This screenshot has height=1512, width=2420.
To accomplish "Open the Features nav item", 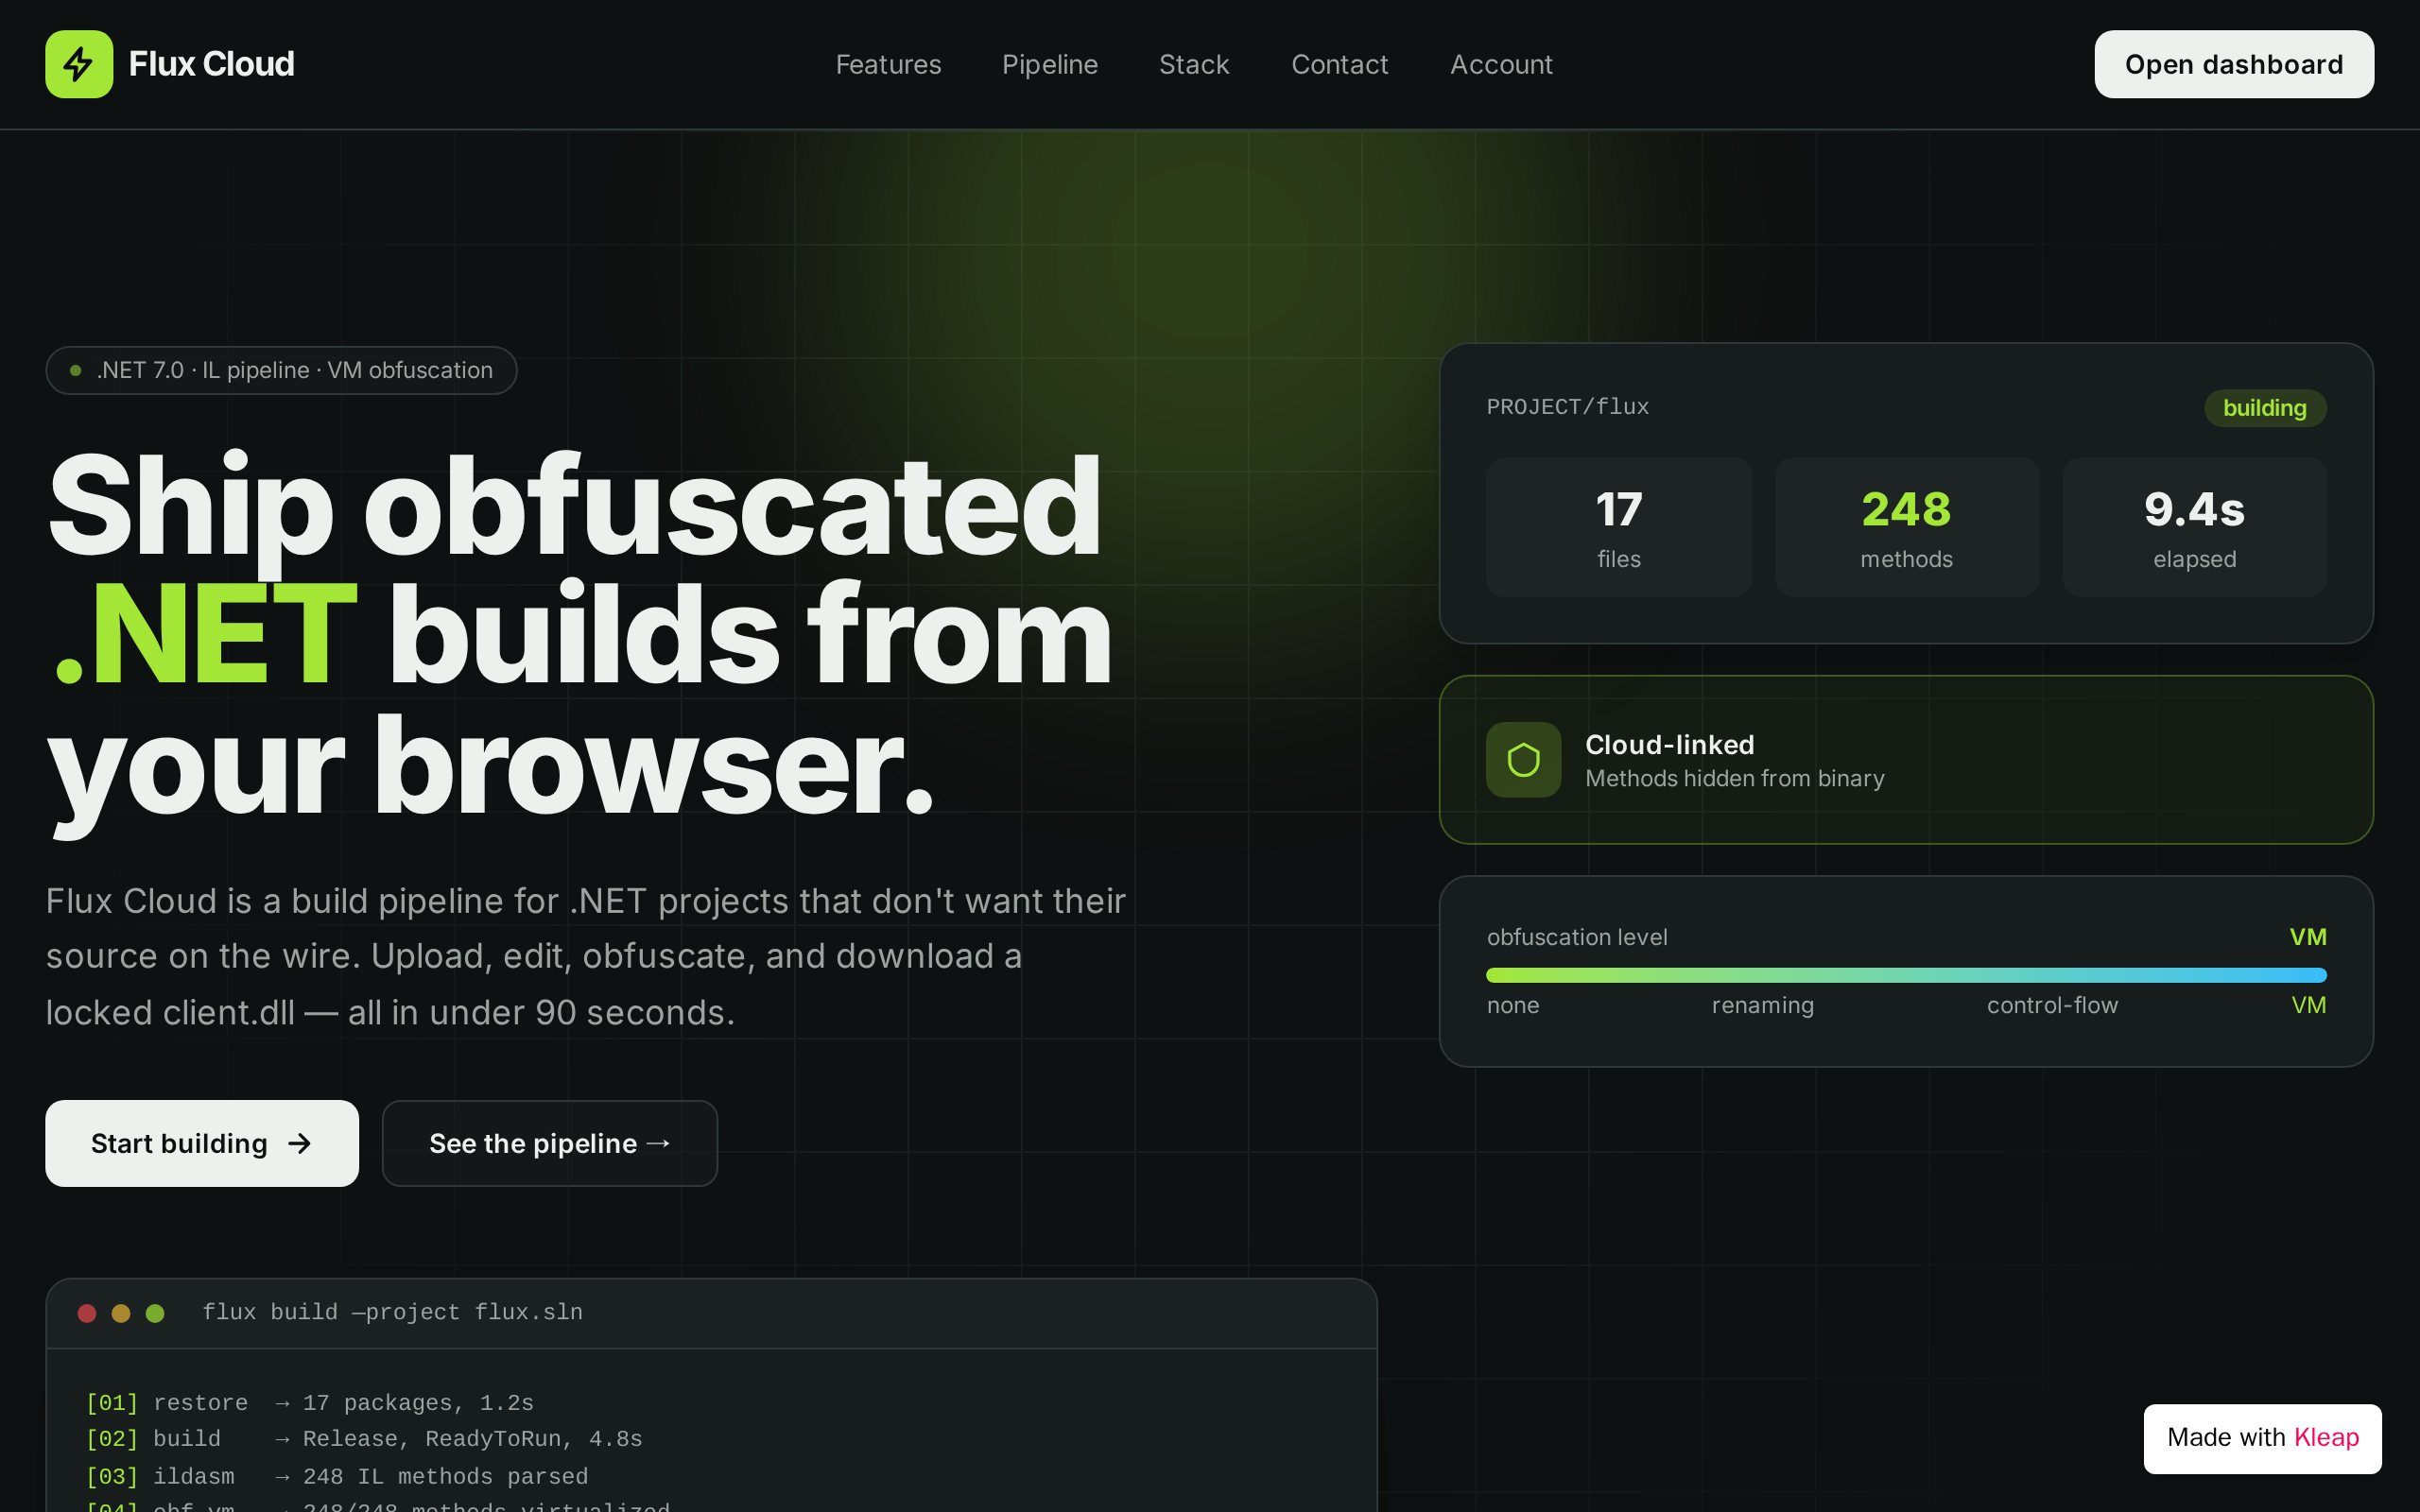I will pyautogui.click(x=888, y=64).
